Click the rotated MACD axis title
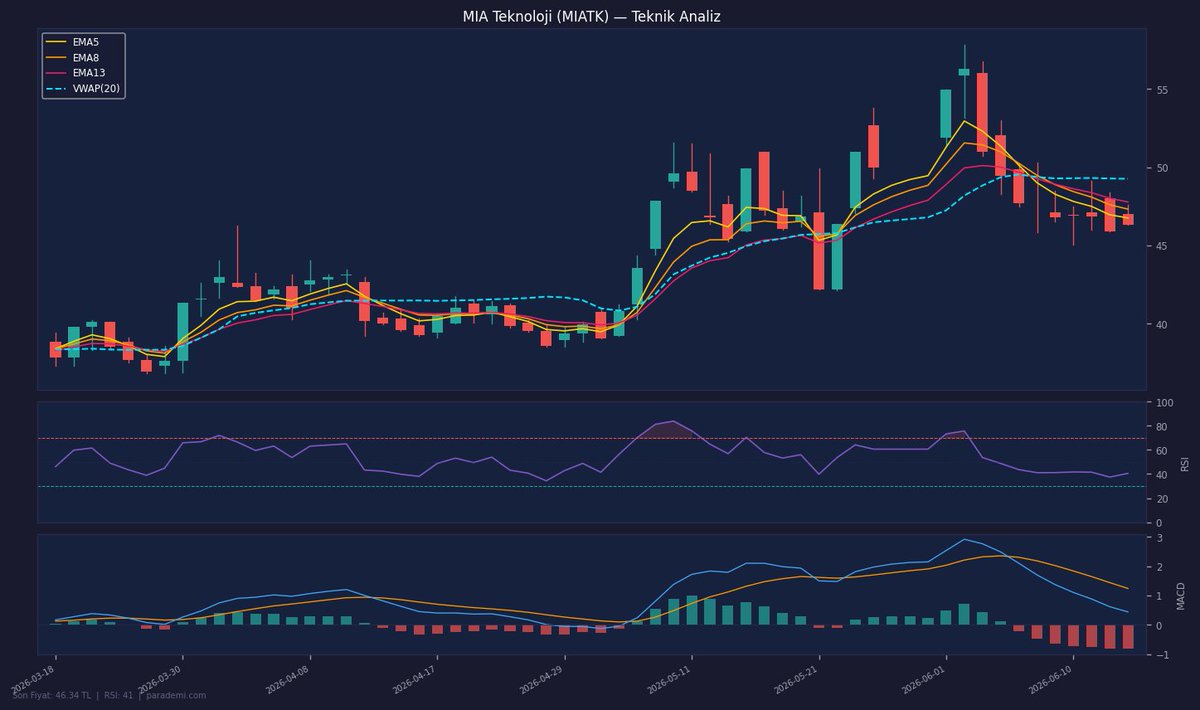This screenshot has width=1200, height=710. tap(1181, 595)
